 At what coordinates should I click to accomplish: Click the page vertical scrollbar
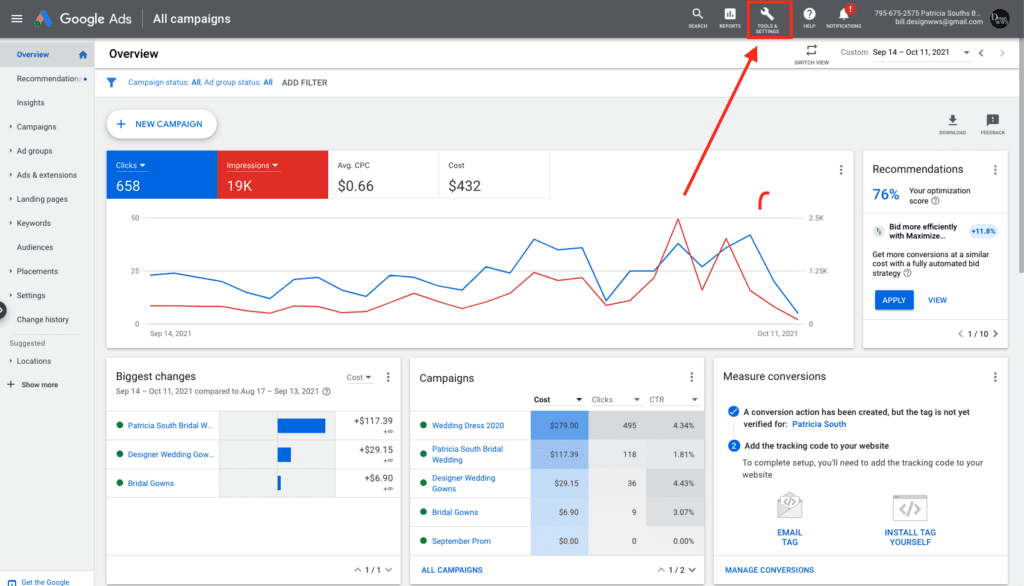pyautogui.click(x=1020, y=157)
